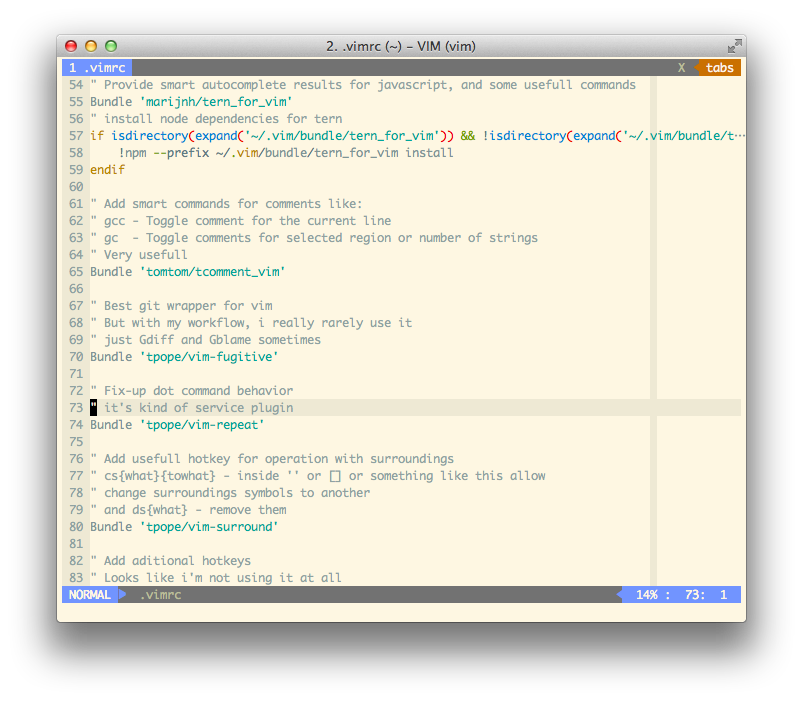Click the 73: line number in status line

coord(694,594)
